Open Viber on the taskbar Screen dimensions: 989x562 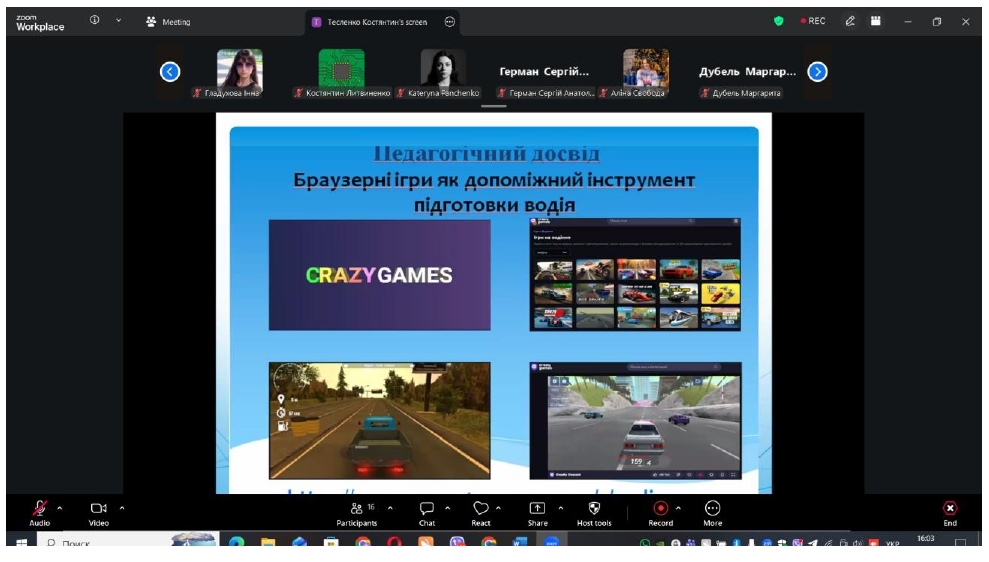tap(457, 542)
